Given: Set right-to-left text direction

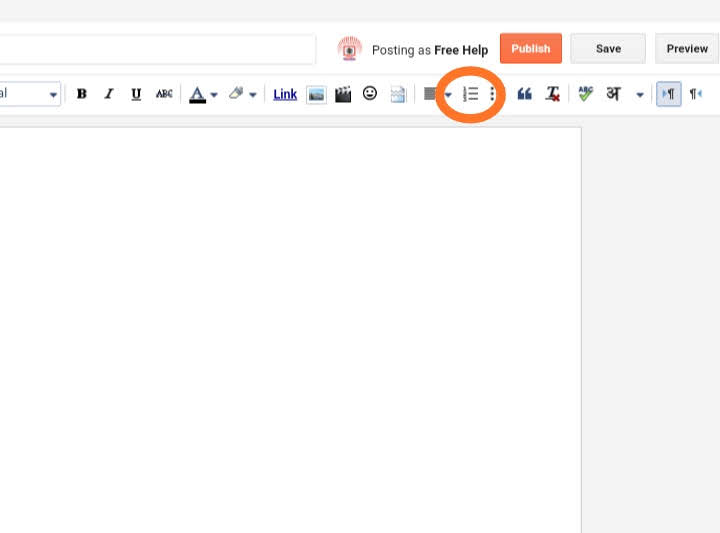Looking at the screenshot, I should 696,94.
